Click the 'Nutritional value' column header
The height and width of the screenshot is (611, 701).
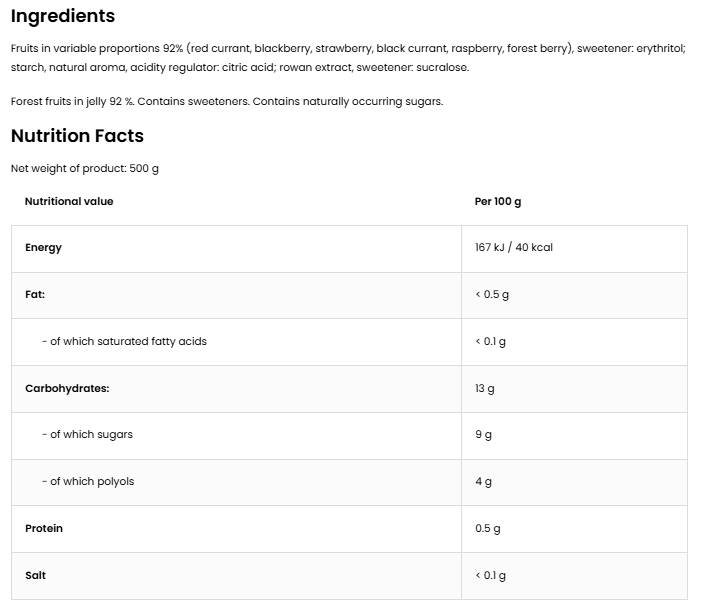[x=69, y=201]
